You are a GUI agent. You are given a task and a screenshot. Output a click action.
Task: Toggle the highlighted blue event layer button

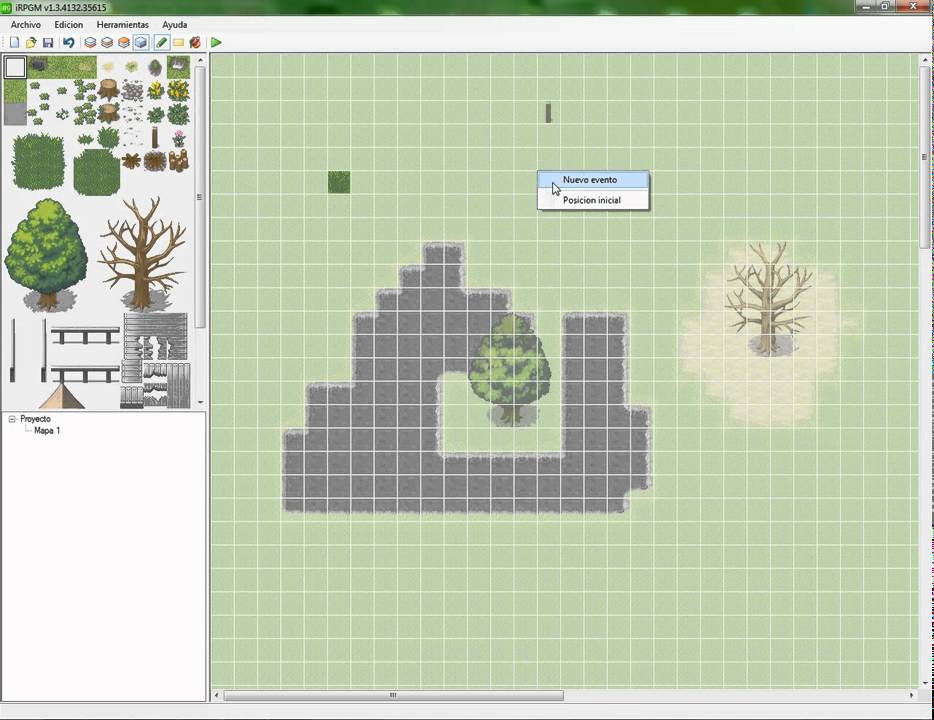[141, 43]
